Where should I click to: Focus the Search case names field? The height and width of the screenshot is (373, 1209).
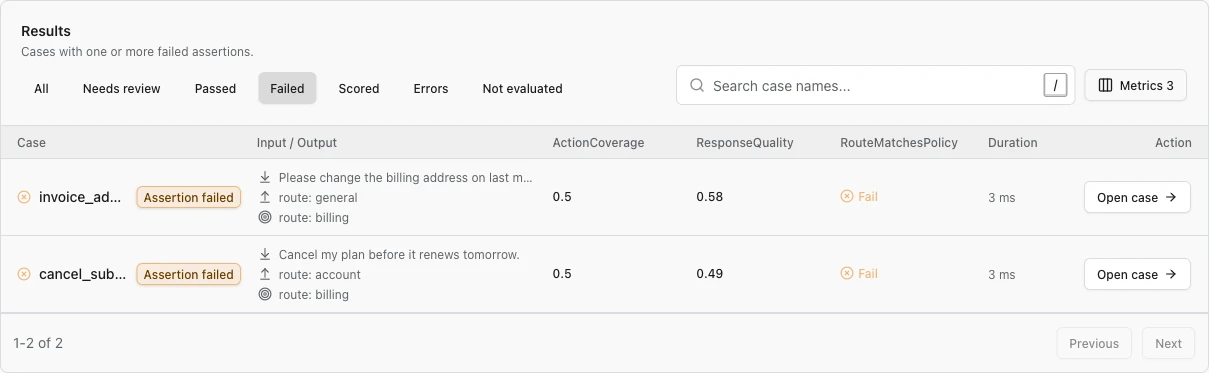(875, 86)
